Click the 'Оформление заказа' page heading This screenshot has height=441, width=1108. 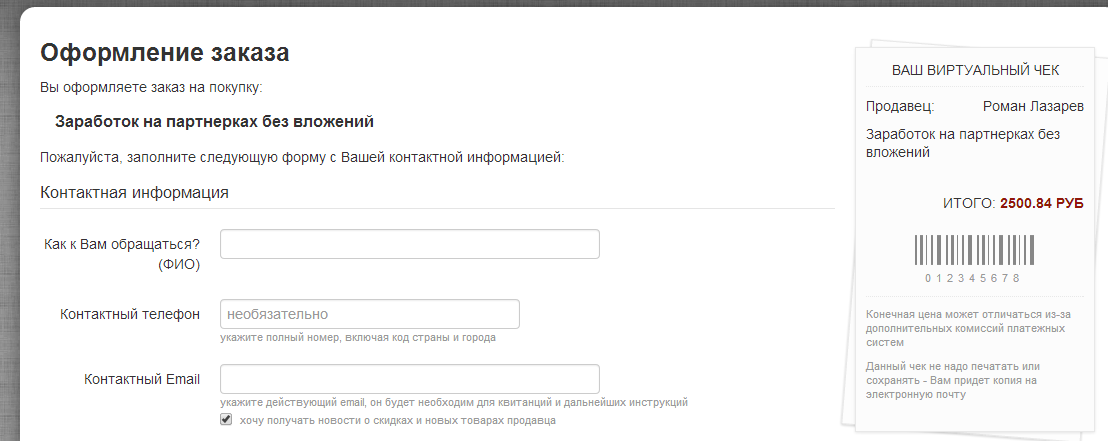(165, 52)
